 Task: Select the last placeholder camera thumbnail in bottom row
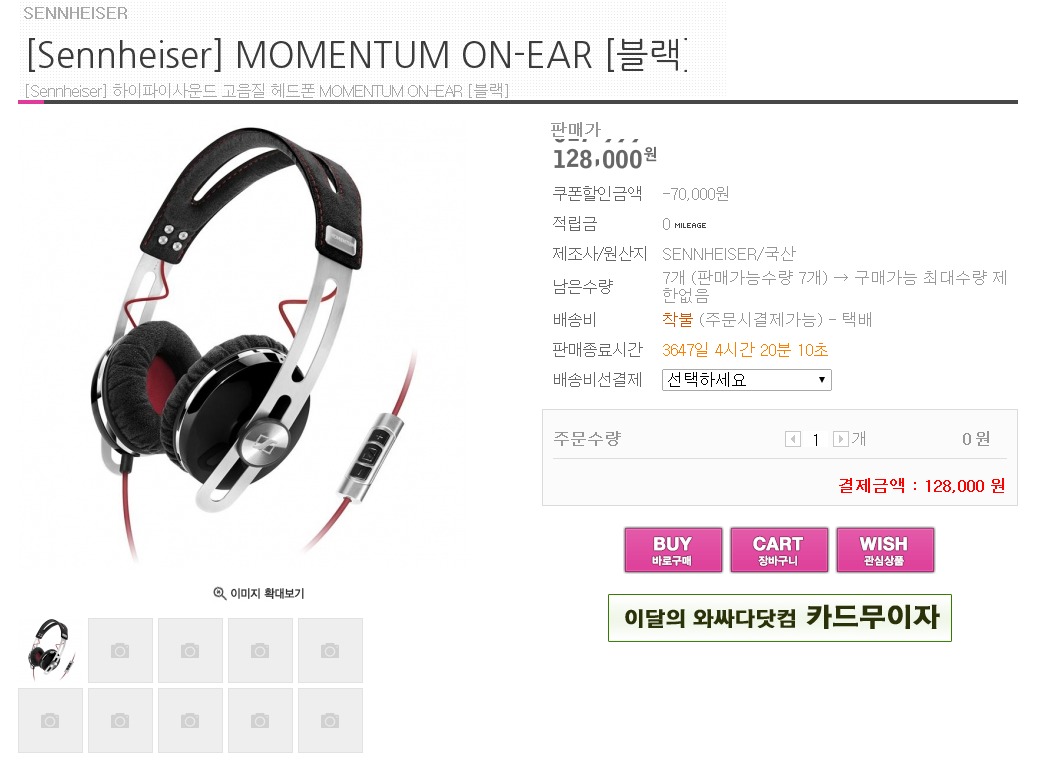click(330, 720)
